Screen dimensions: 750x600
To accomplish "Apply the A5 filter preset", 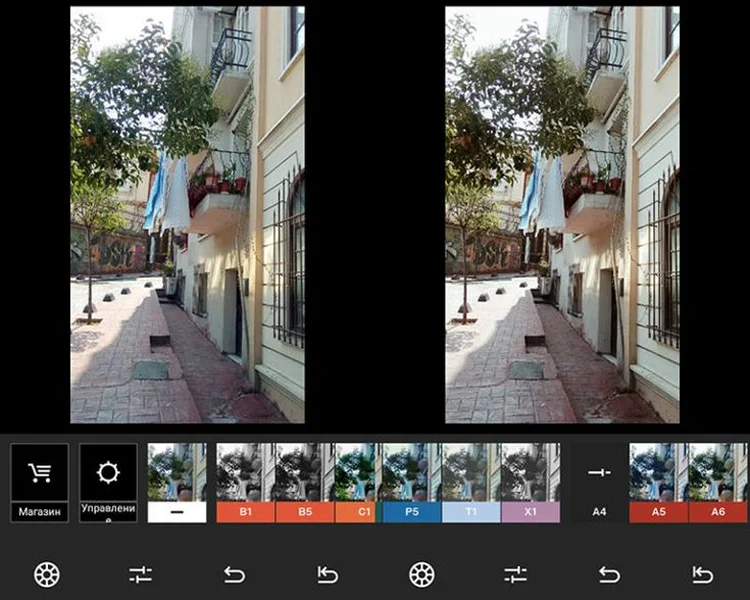I will click(658, 482).
